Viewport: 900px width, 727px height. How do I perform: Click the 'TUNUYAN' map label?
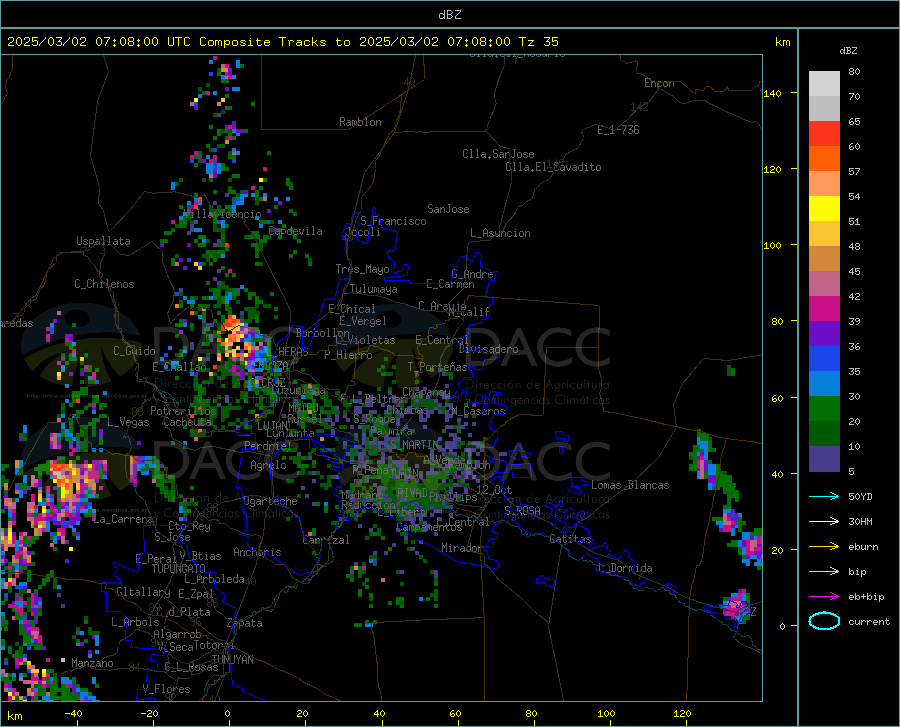point(232,660)
